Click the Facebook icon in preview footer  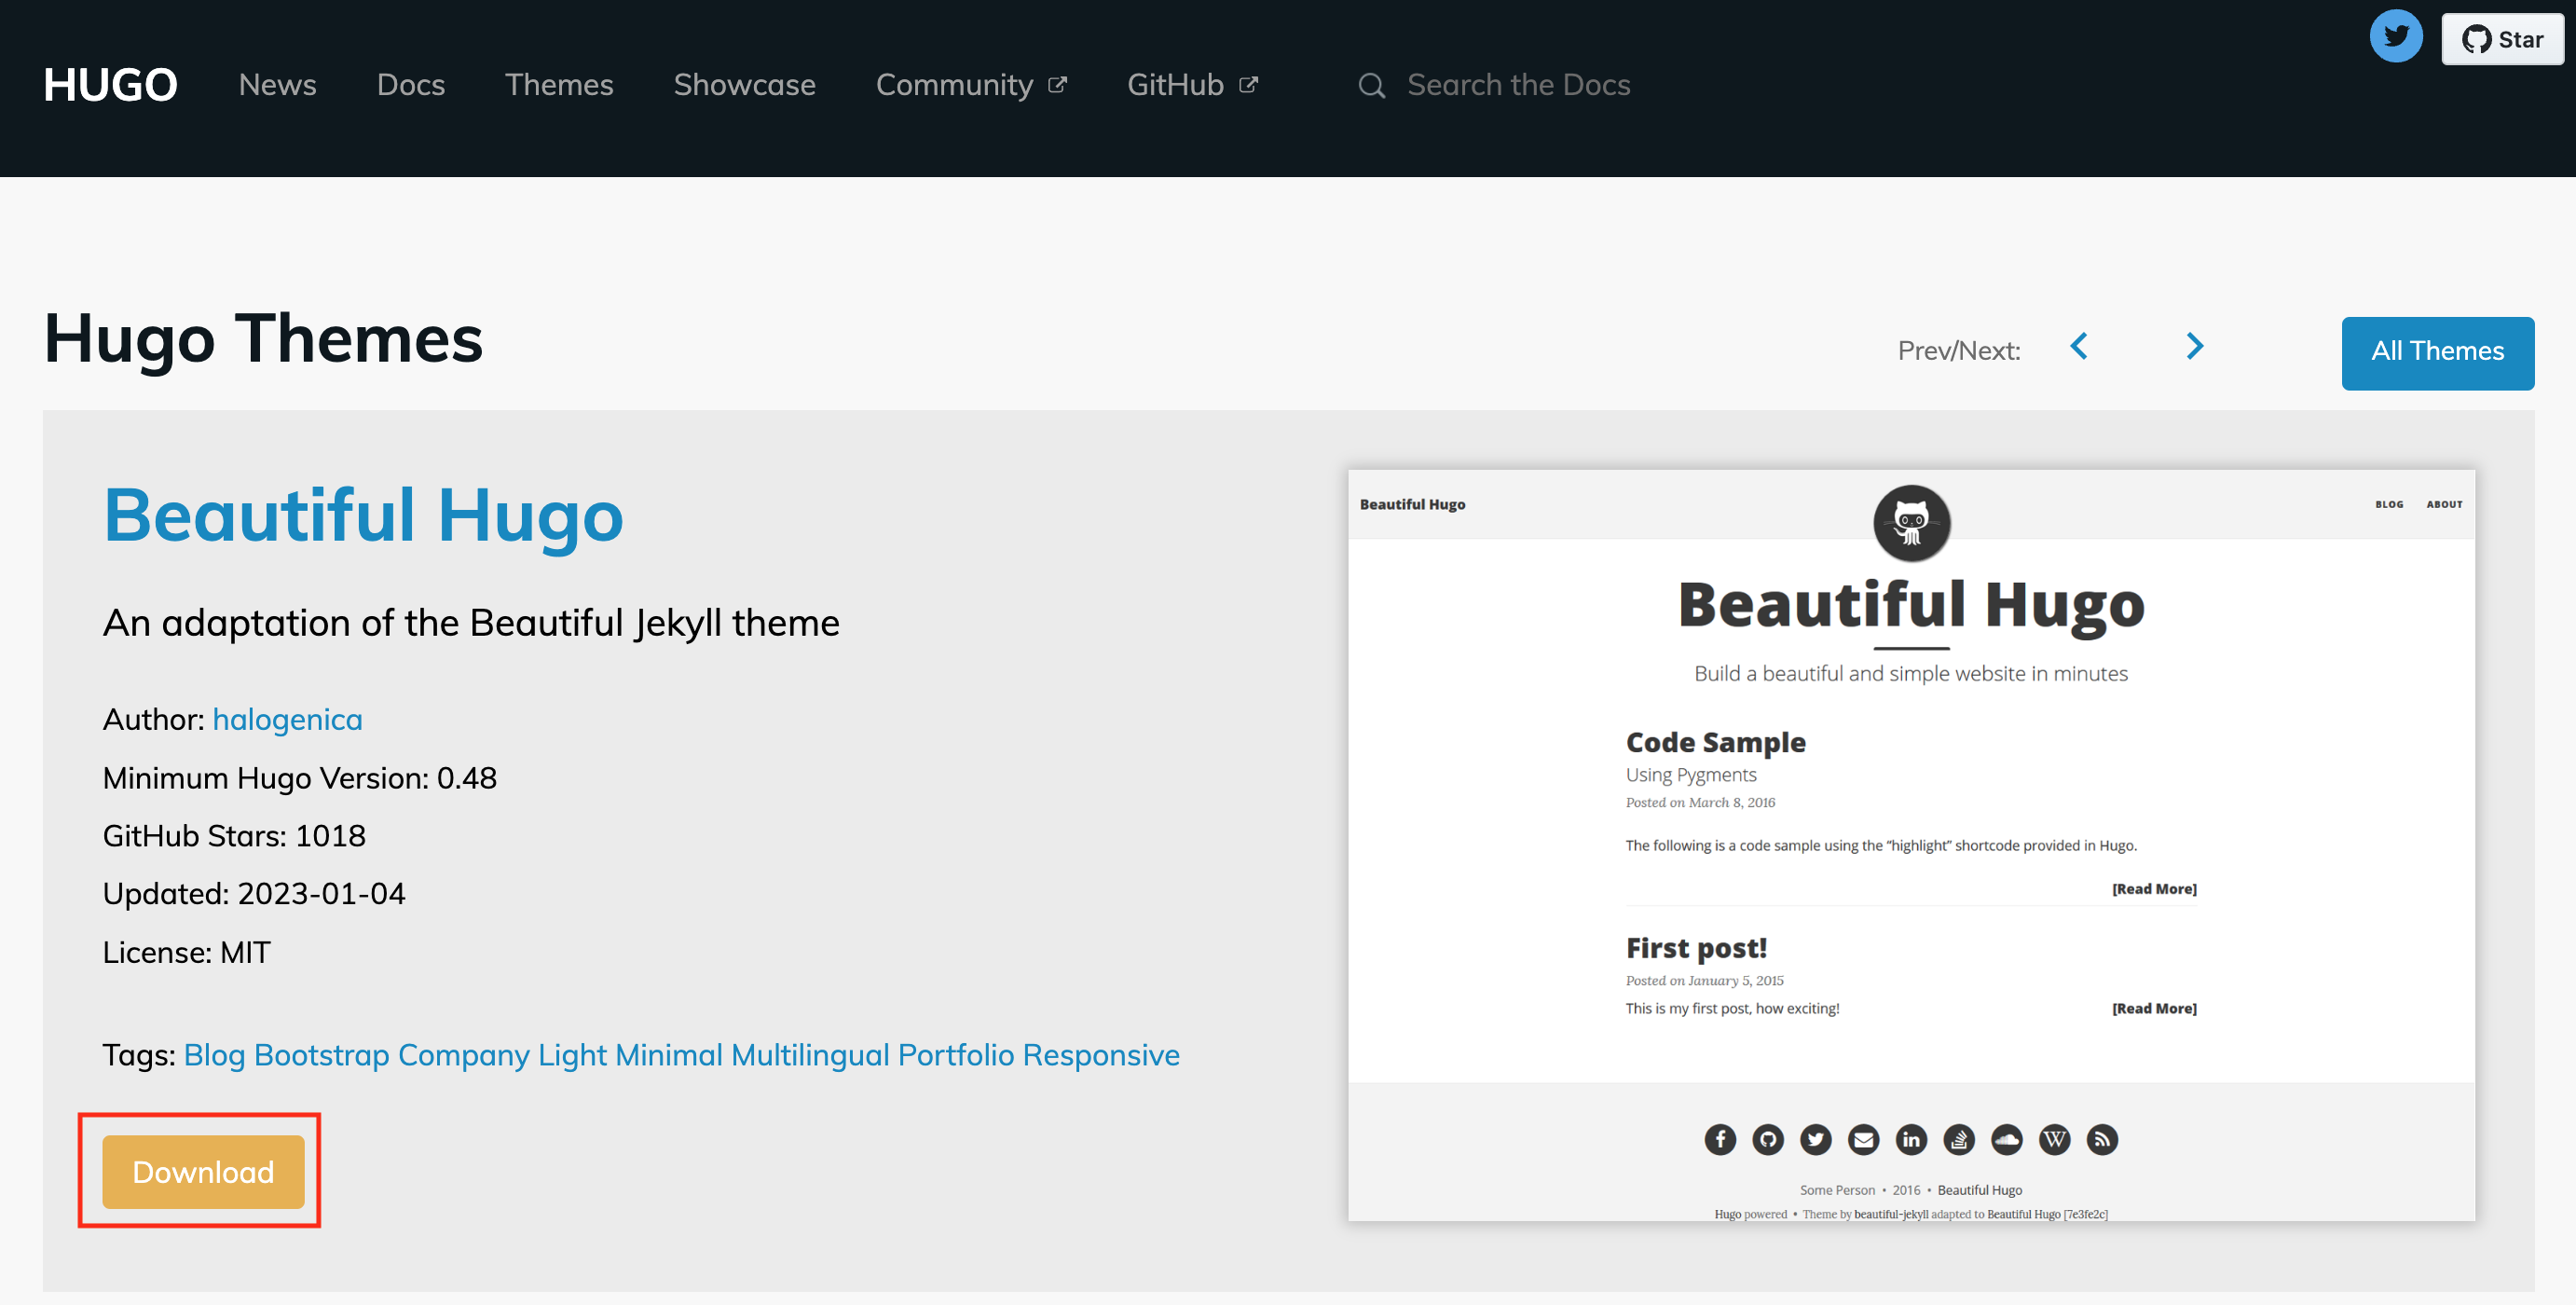click(x=1720, y=1139)
